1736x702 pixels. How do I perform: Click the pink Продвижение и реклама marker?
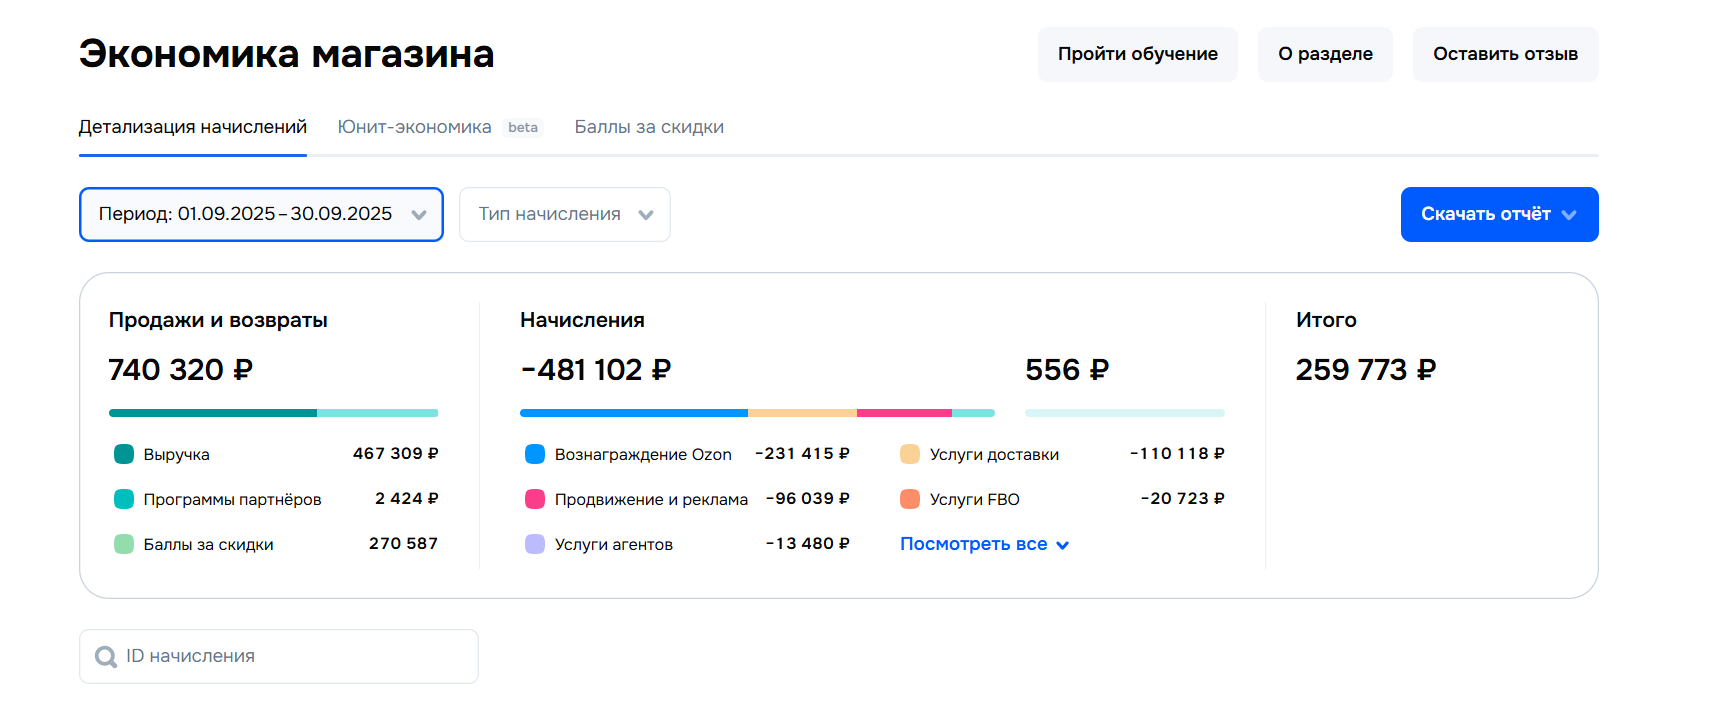(535, 499)
